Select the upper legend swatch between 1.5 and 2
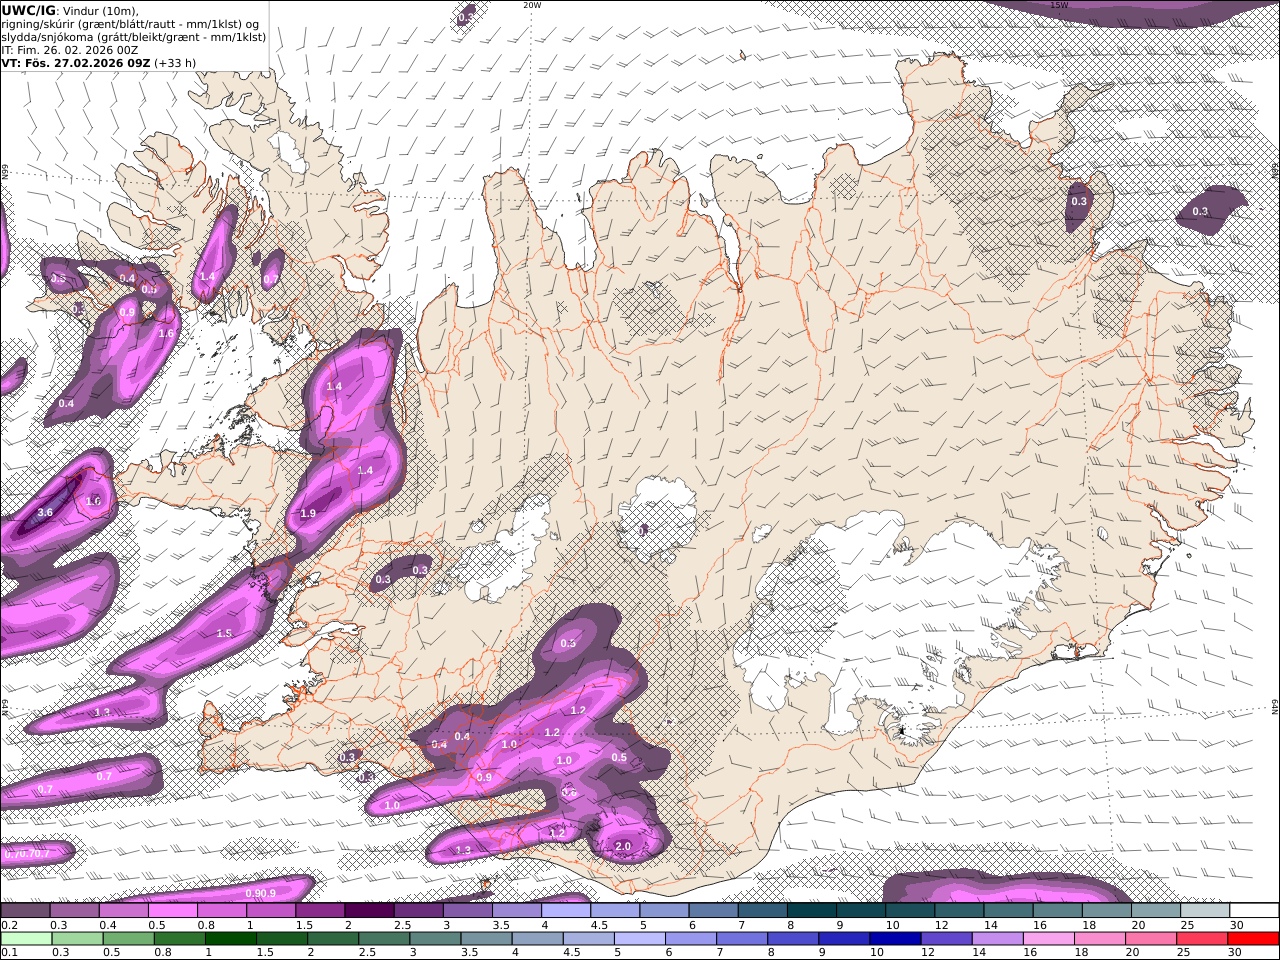 point(321,911)
